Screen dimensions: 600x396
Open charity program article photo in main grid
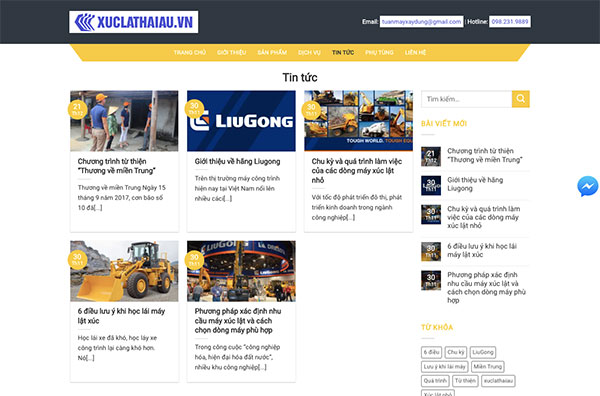pos(124,121)
